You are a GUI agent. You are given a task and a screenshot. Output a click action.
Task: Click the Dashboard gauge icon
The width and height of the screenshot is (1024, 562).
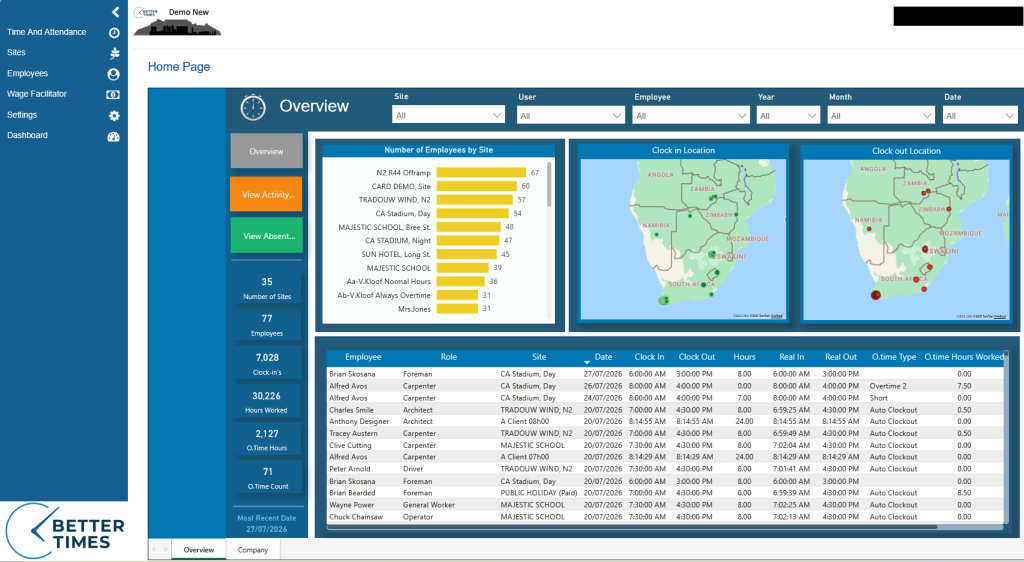114,136
